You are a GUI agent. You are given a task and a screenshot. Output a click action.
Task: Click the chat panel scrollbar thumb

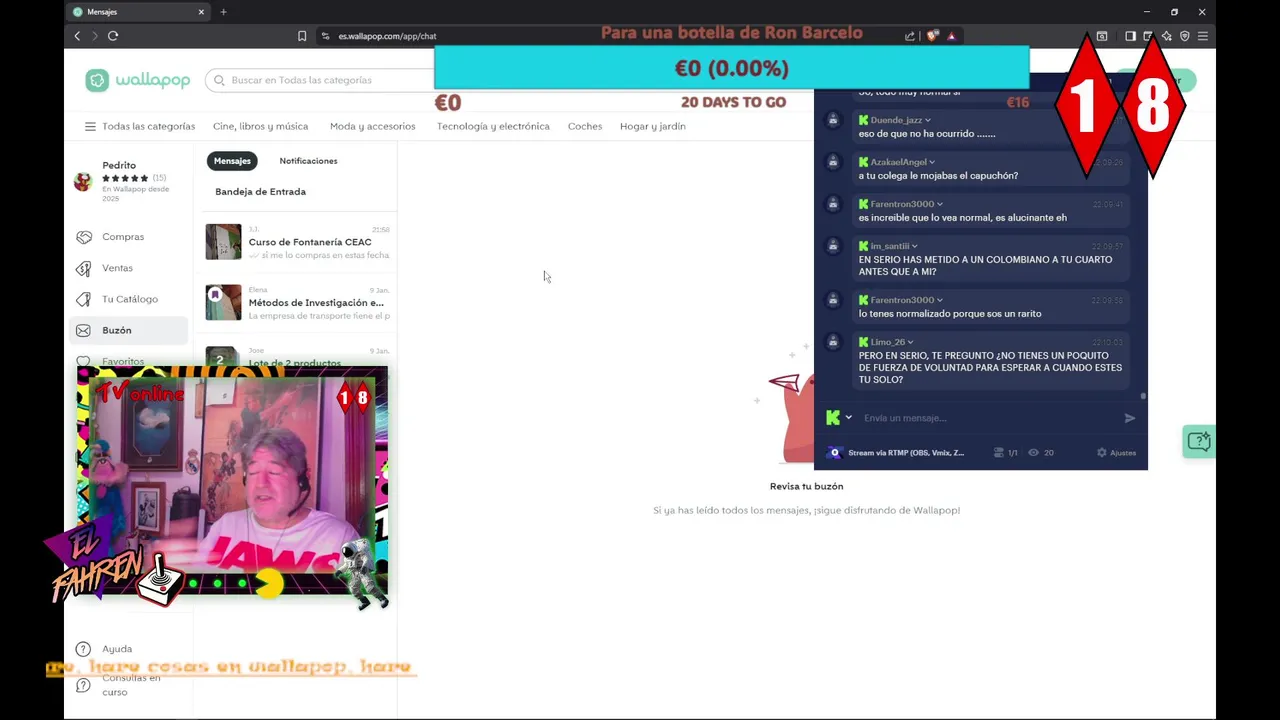pos(1143,396)
